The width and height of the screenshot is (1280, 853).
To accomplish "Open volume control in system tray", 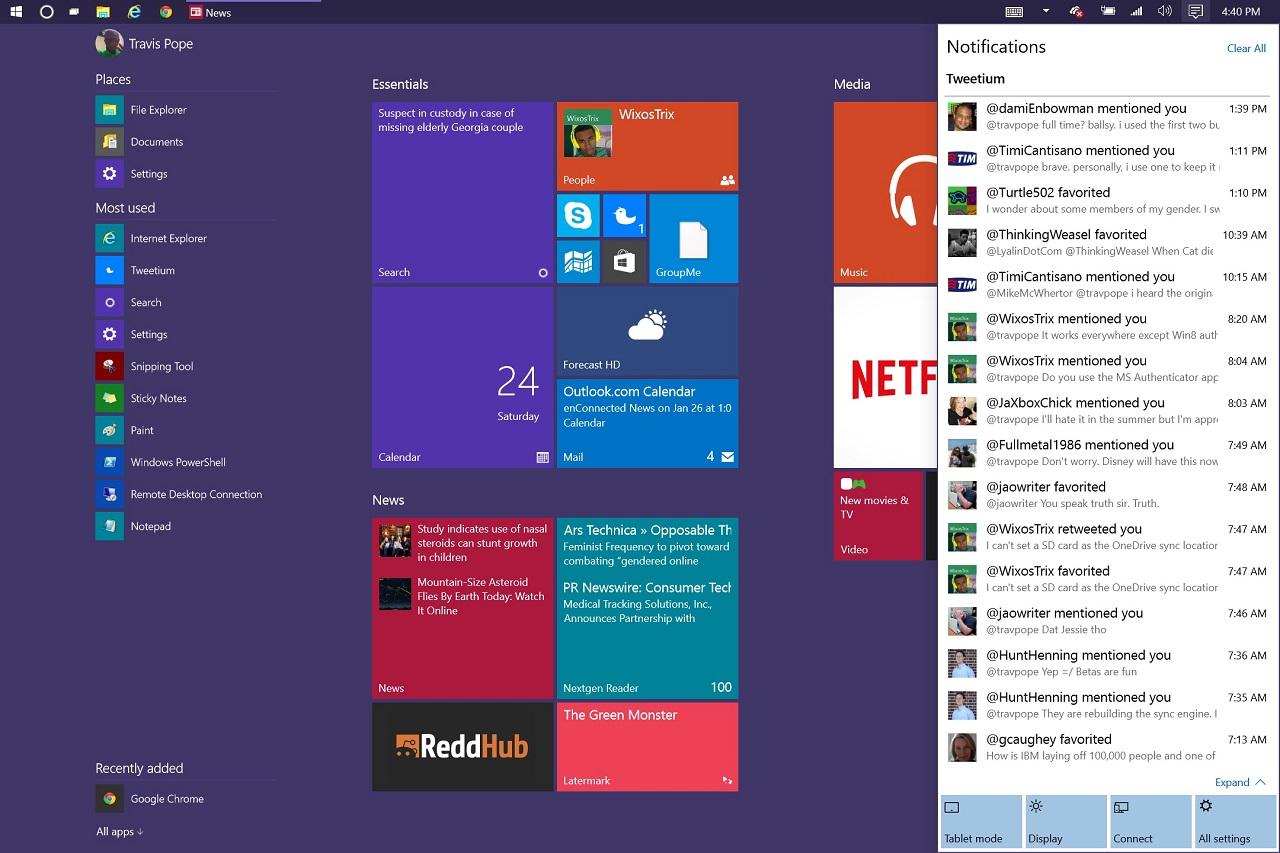I will (1164, 12).
